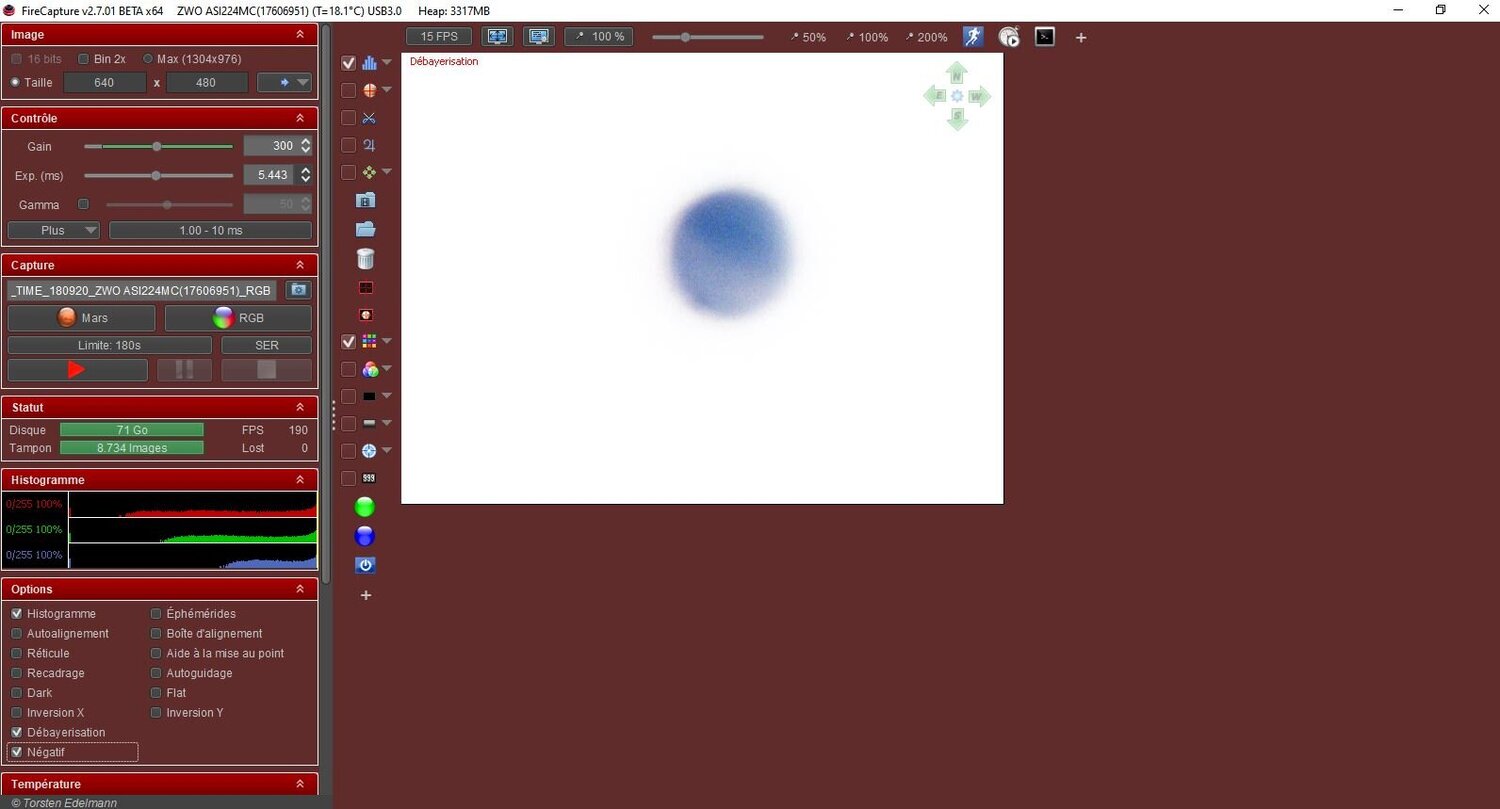Open the capture folder icon

point(365,227)
